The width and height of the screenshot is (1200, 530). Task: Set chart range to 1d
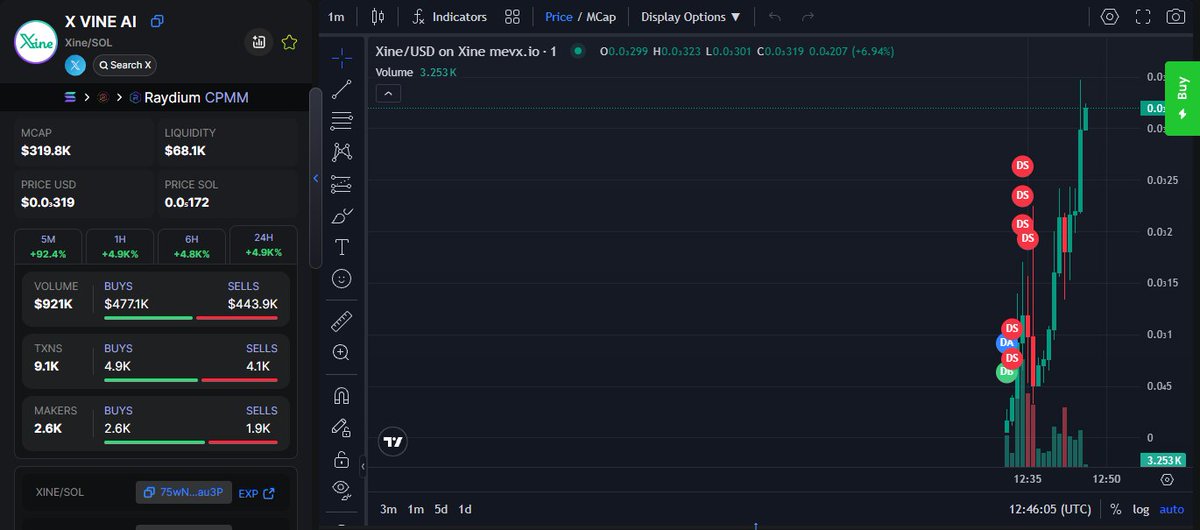tap(465, 509)
